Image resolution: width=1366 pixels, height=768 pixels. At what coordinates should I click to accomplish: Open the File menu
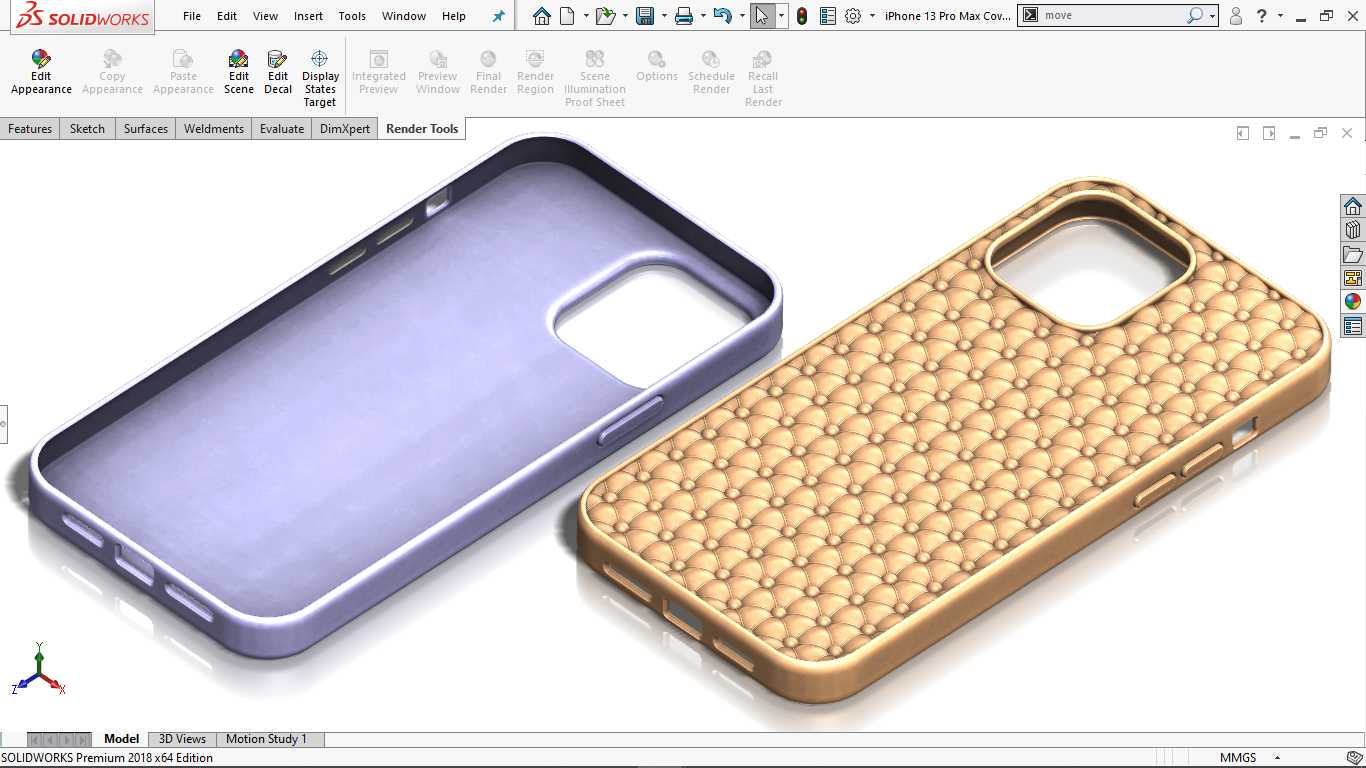pyautogui.click(x=192, y=16)
